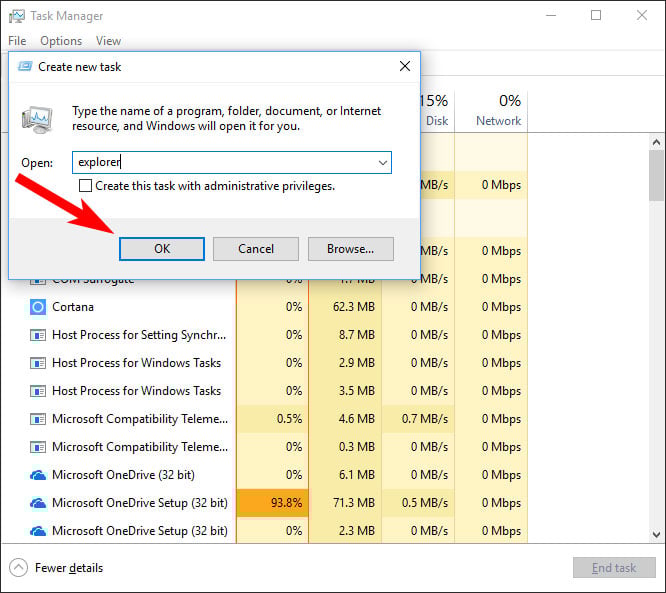The width and height of the screenshot is (666, 593).
Task: Click the scrollbar up arrow
Action: 656,142
